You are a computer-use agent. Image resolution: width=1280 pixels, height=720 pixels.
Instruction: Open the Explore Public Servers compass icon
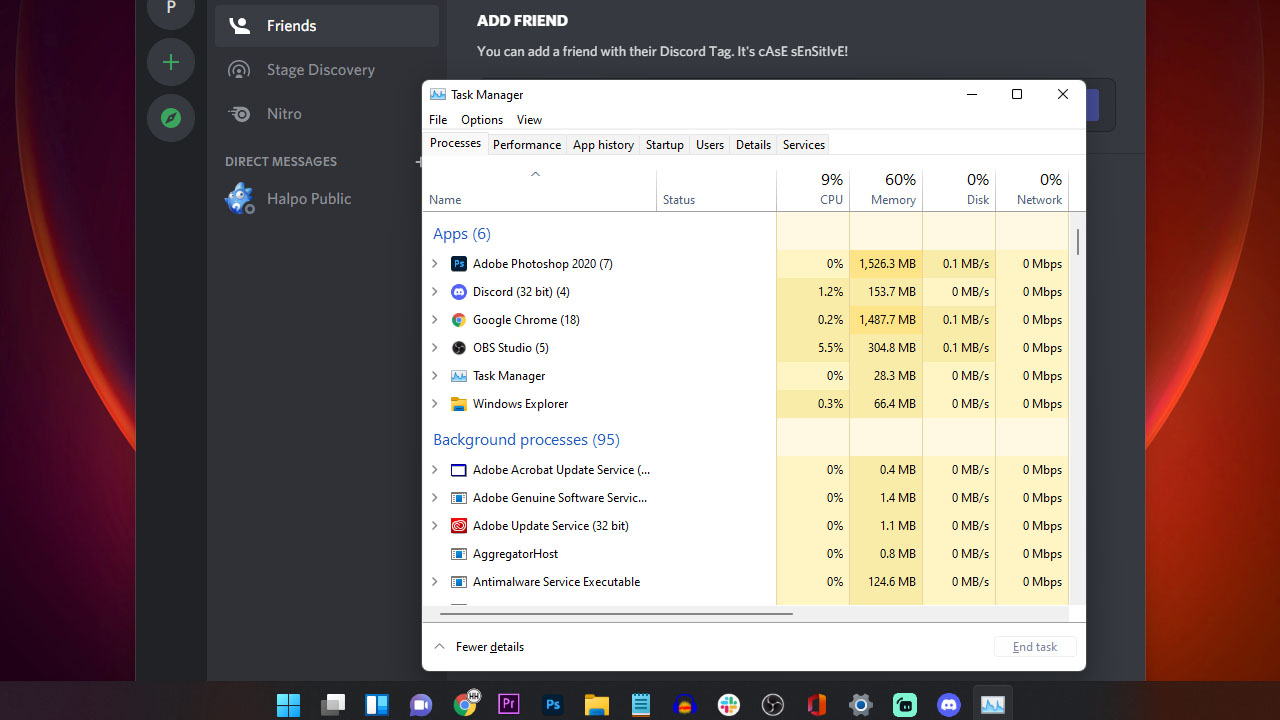coord(171,118)
